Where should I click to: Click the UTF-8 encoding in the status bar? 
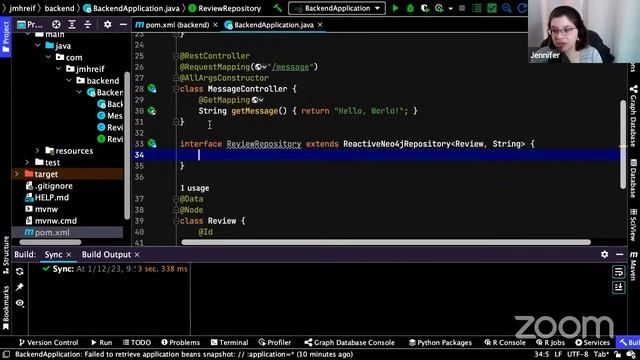[x=578, y=354]
